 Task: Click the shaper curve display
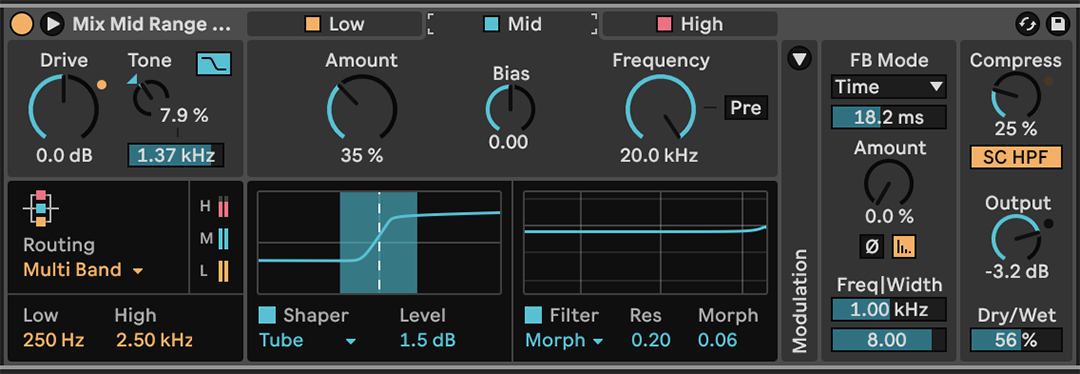(380, 242)
